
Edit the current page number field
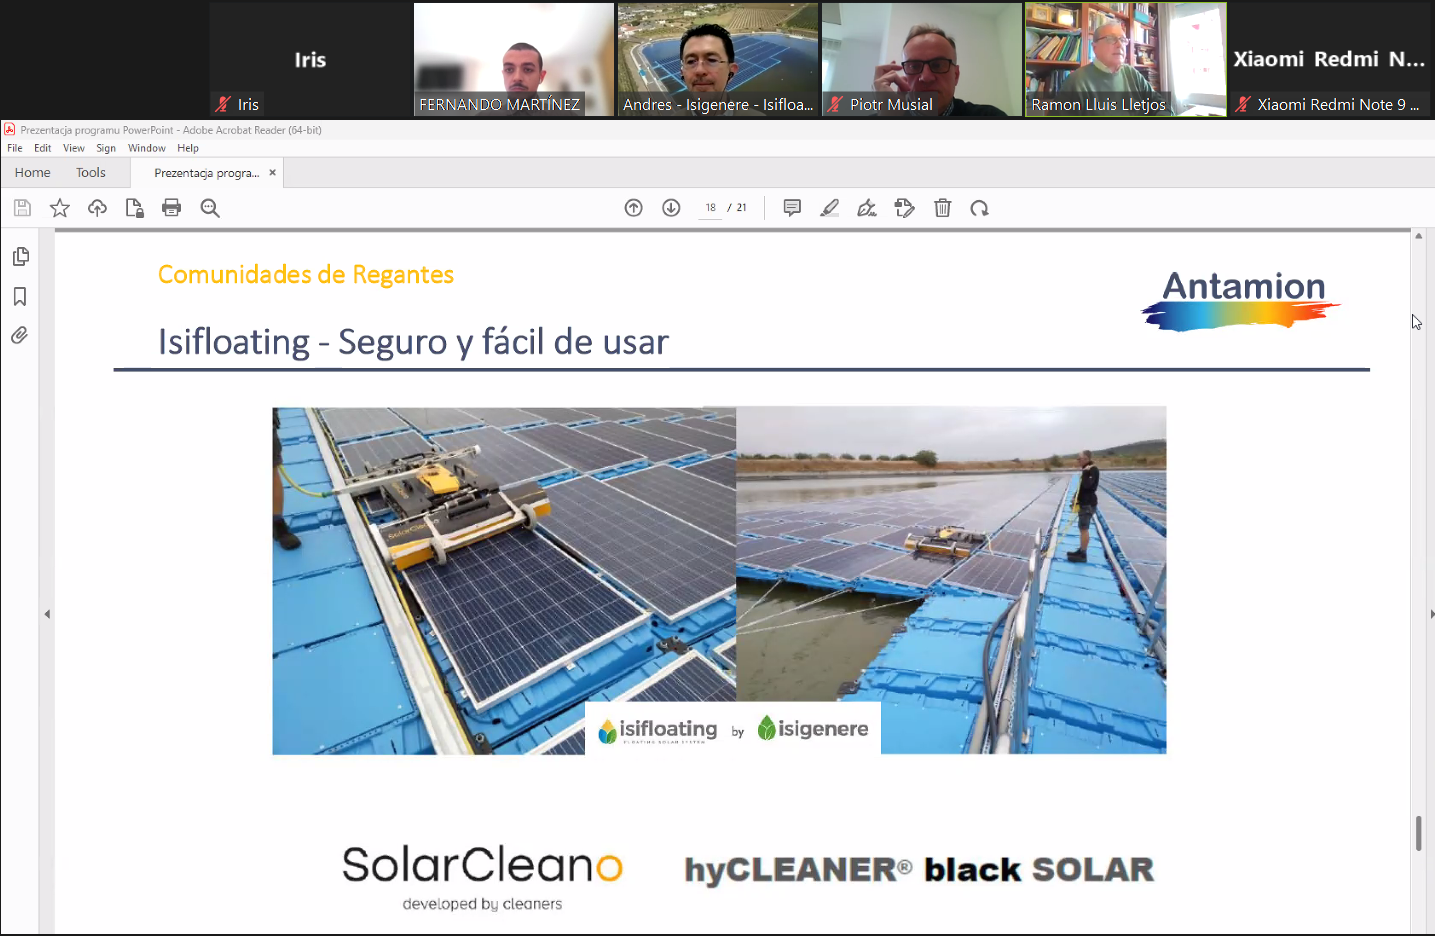[x=710, y=208]
